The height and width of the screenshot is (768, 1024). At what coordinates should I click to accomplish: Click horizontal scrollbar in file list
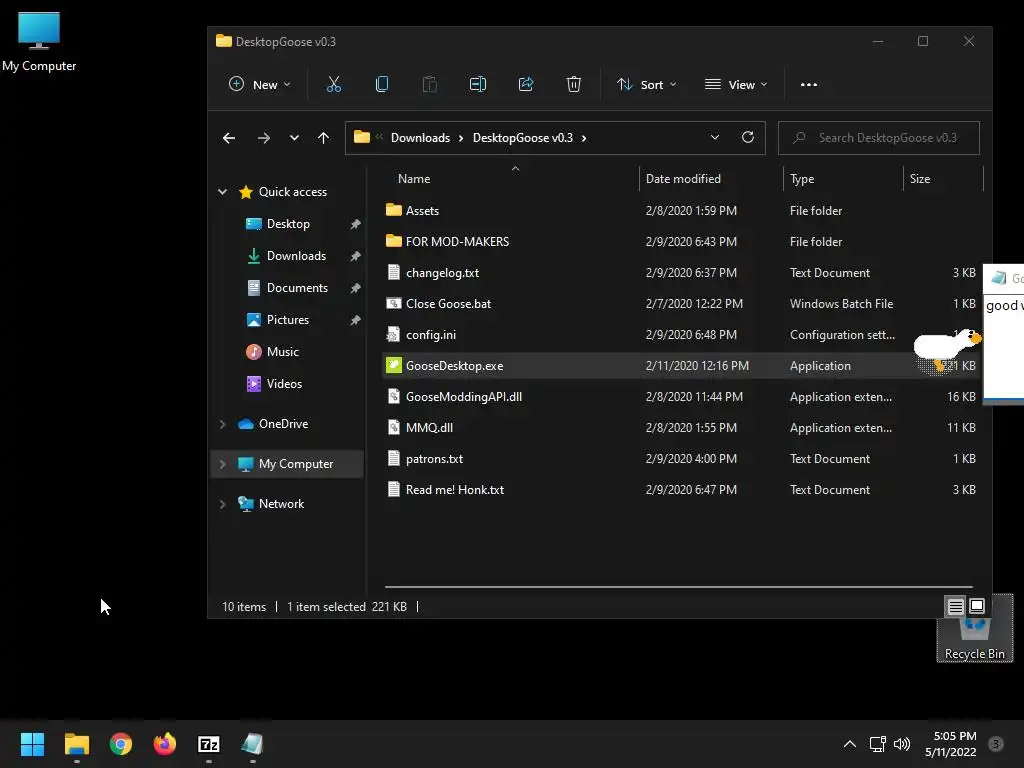(679, 586)
